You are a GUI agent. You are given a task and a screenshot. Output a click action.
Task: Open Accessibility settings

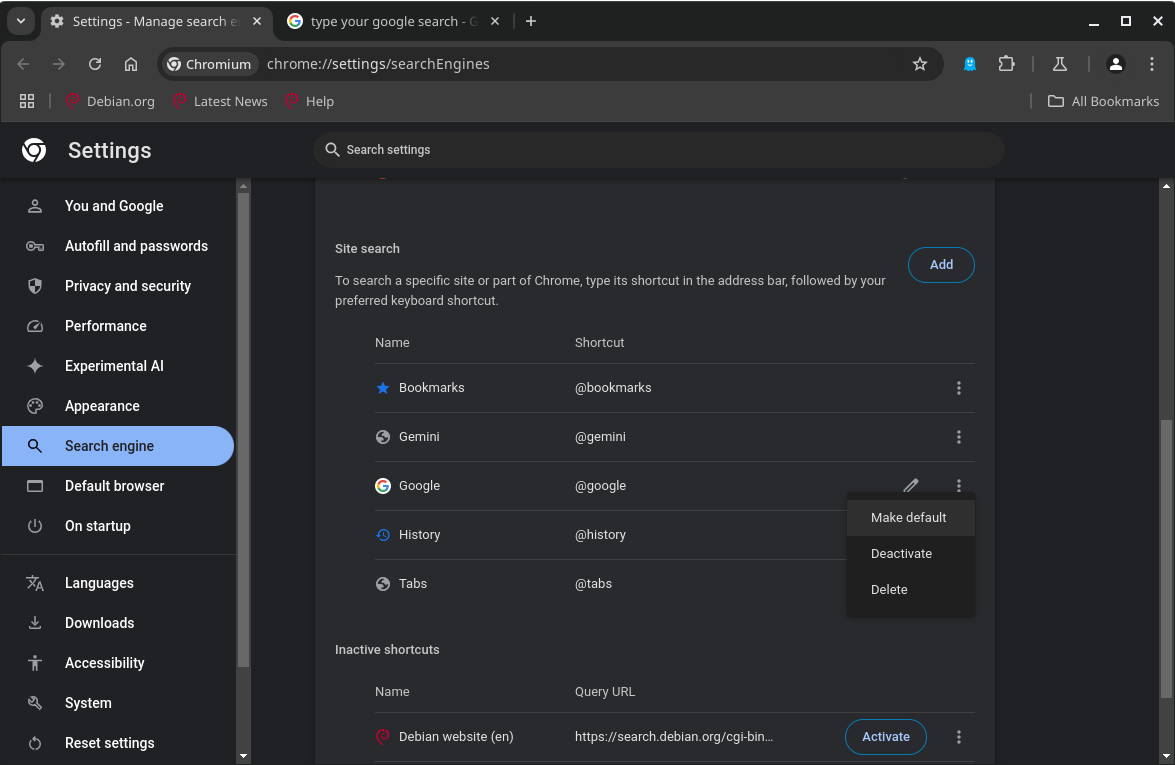[118, 663]
